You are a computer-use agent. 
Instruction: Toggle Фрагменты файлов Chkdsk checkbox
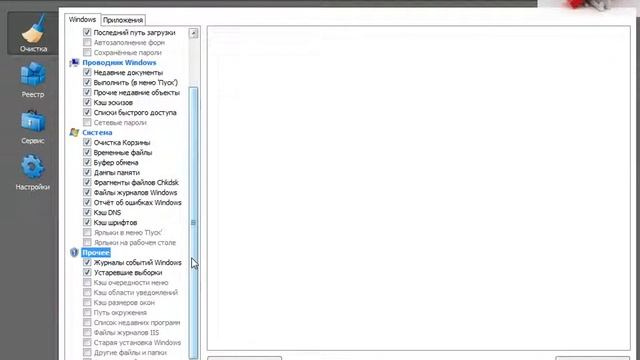click(87, 182)
